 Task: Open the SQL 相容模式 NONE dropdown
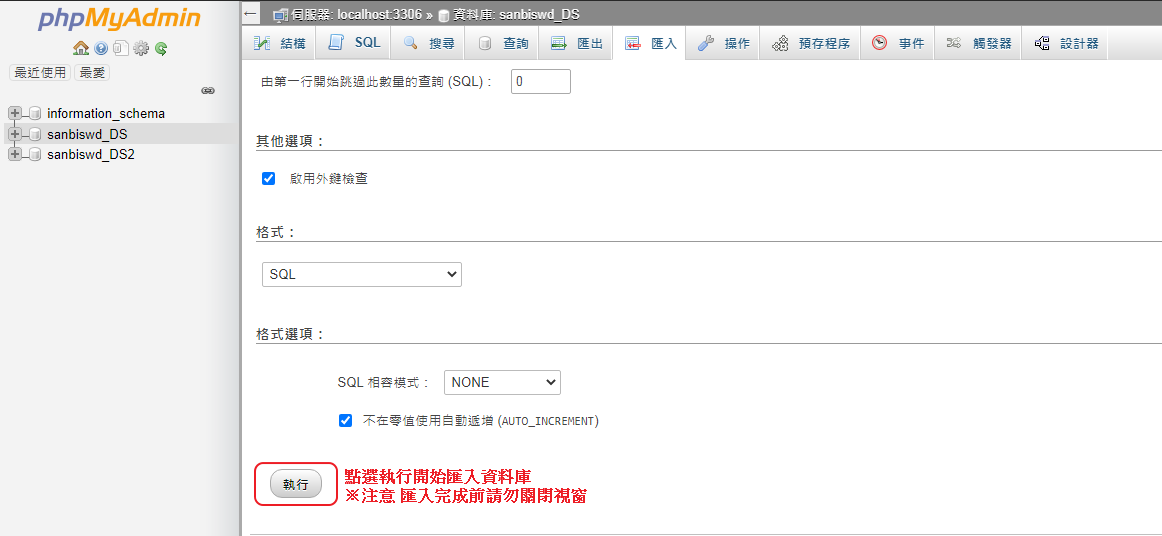coord(502,382)
